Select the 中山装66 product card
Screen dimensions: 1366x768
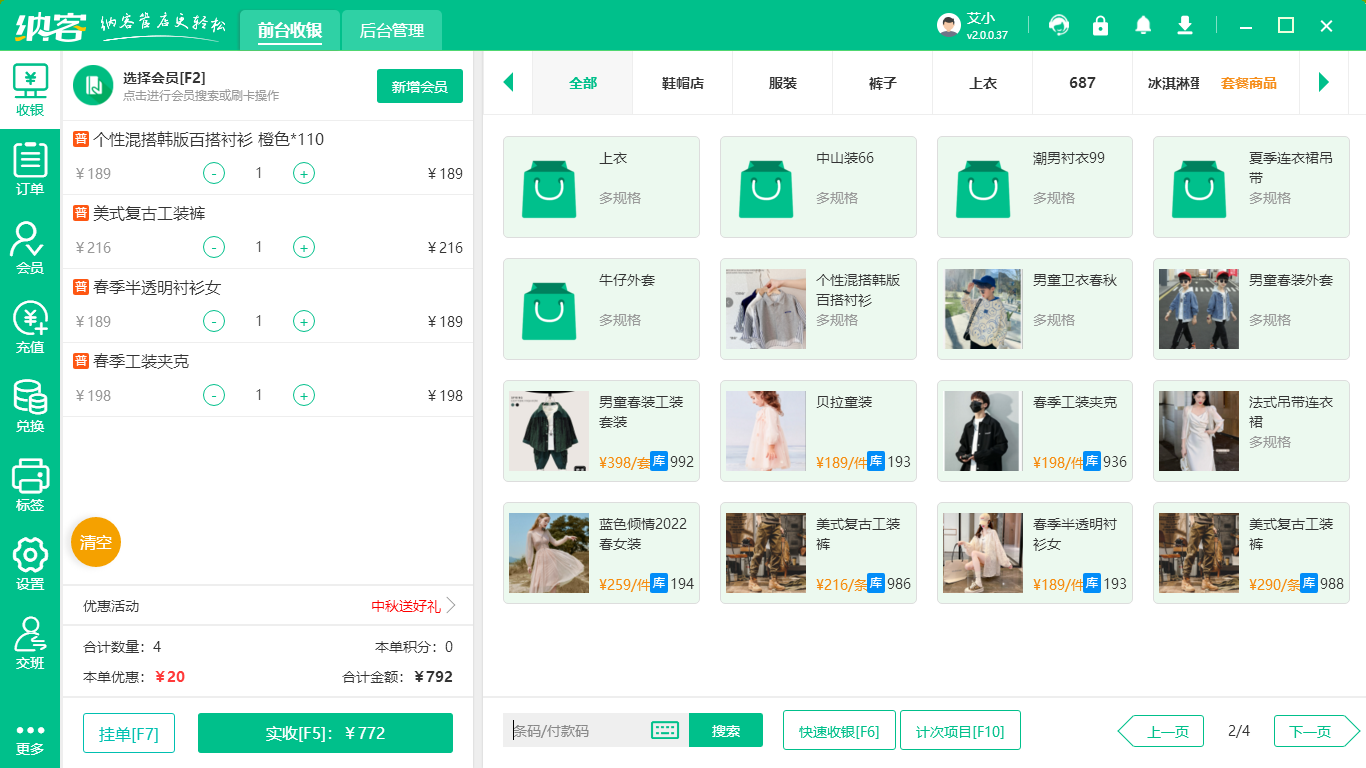click(x=818, y=187)
